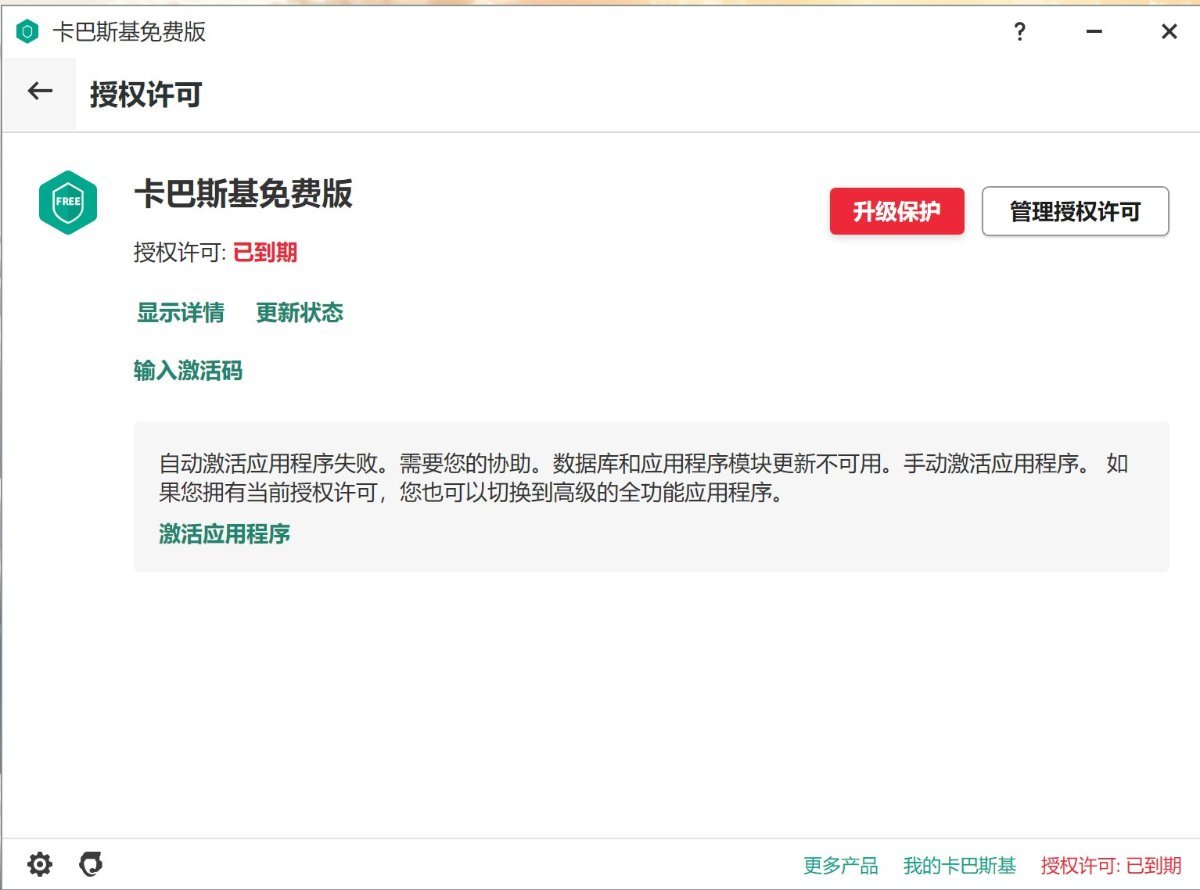Click the 更新状态 link

coord(299,313)
